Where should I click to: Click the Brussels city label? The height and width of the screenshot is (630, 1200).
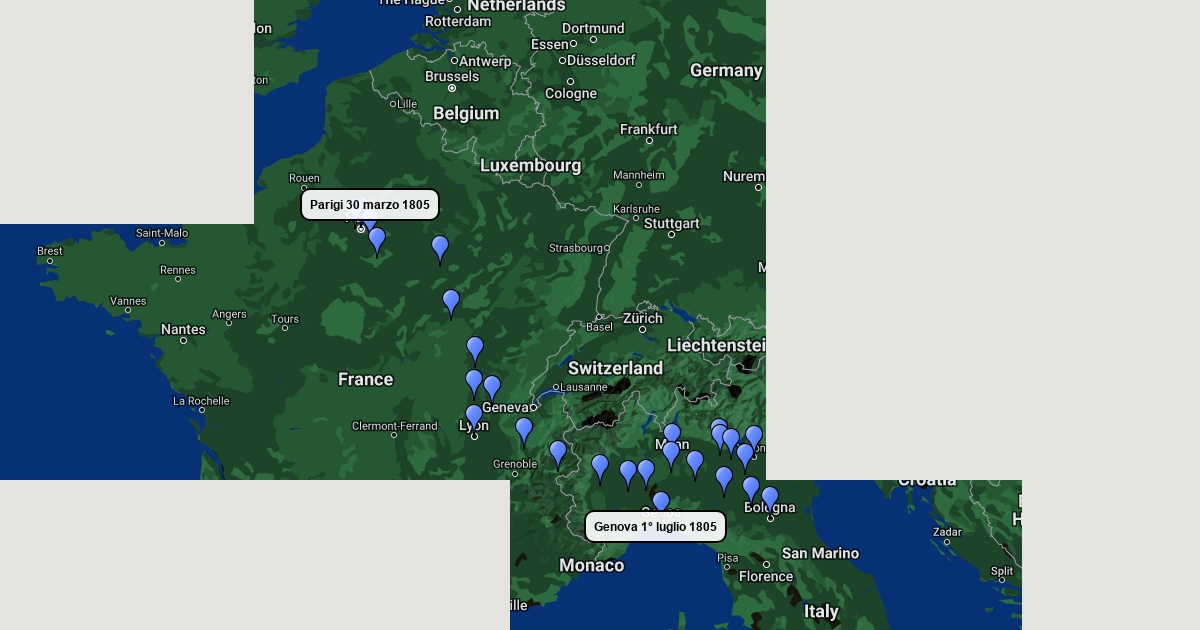(452, 77)
